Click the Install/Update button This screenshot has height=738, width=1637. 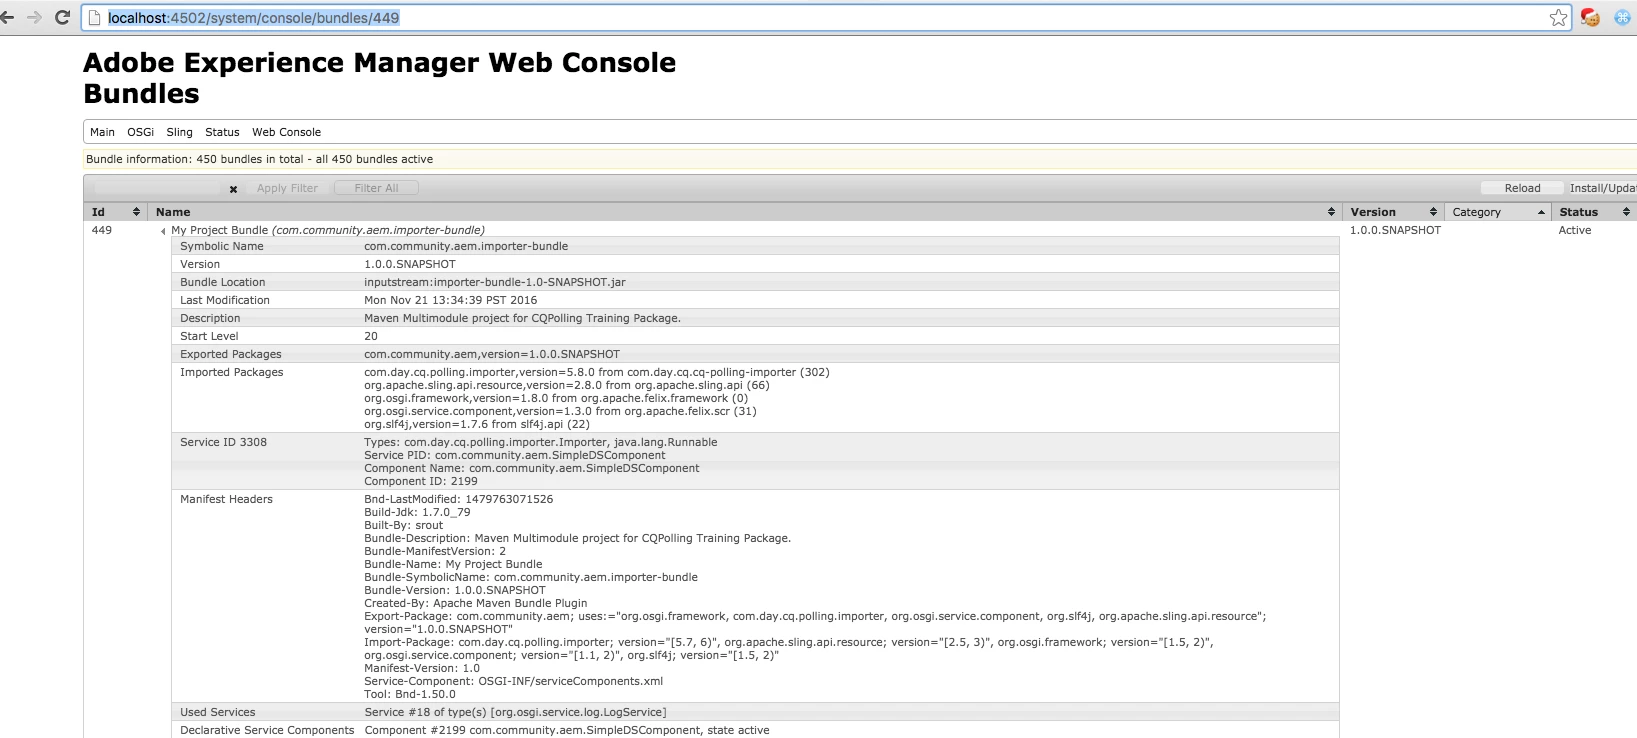1602,188
